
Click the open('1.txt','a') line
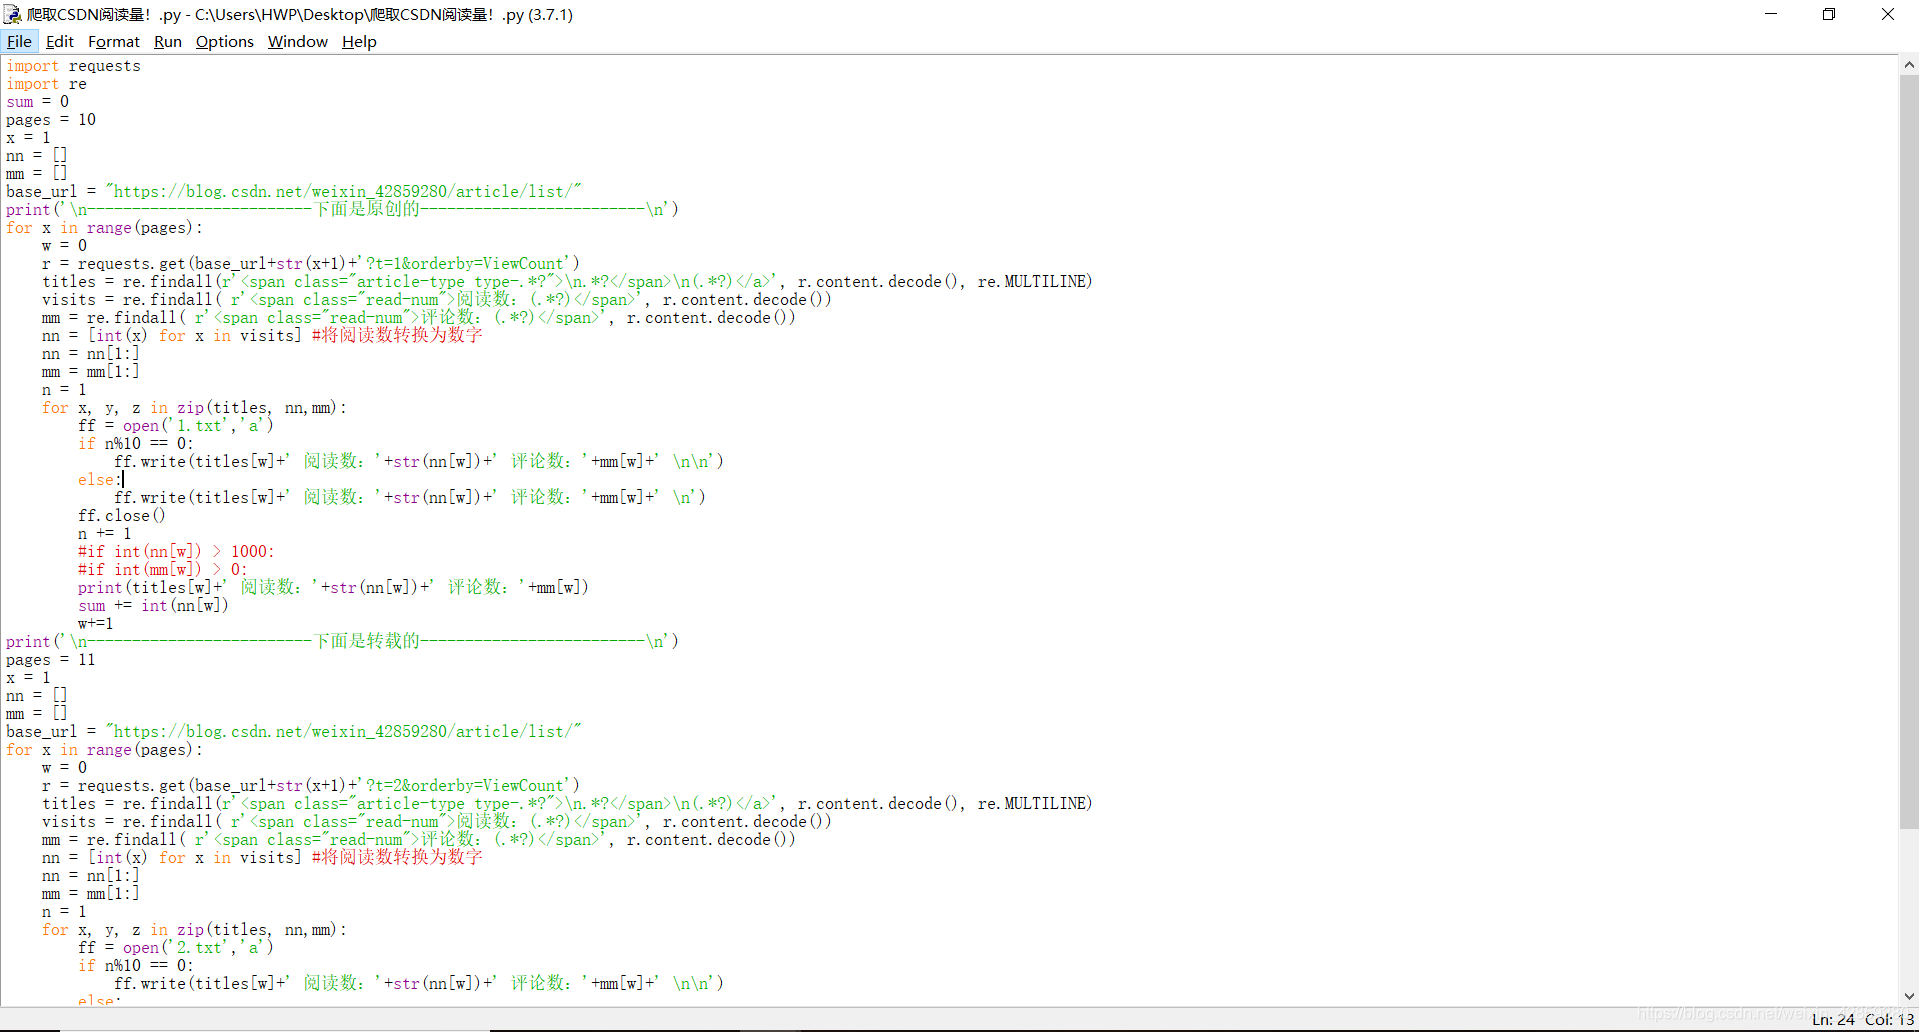point(176,426)
